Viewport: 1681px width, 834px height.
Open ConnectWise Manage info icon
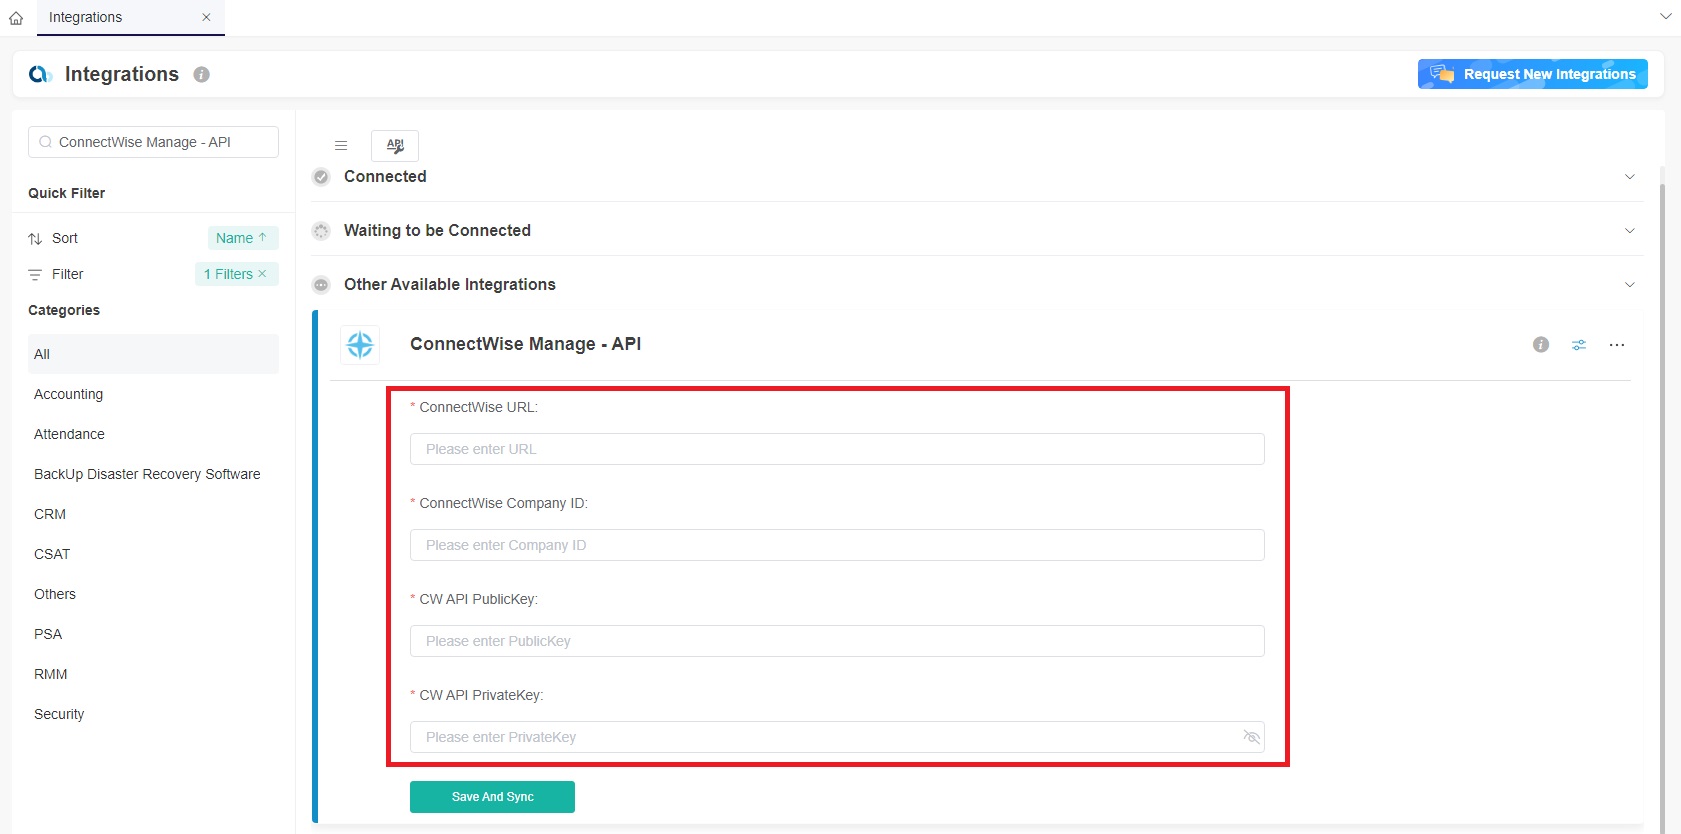pos(1540,345)
